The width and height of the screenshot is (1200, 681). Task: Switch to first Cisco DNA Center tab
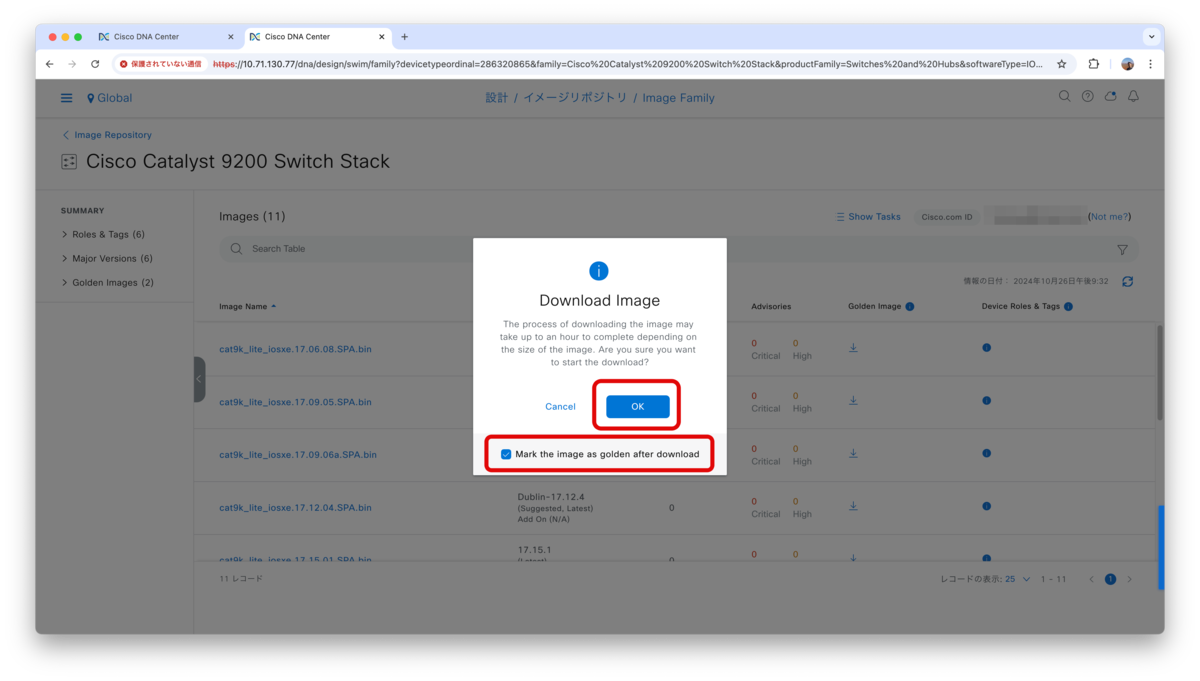coord(165,37)
